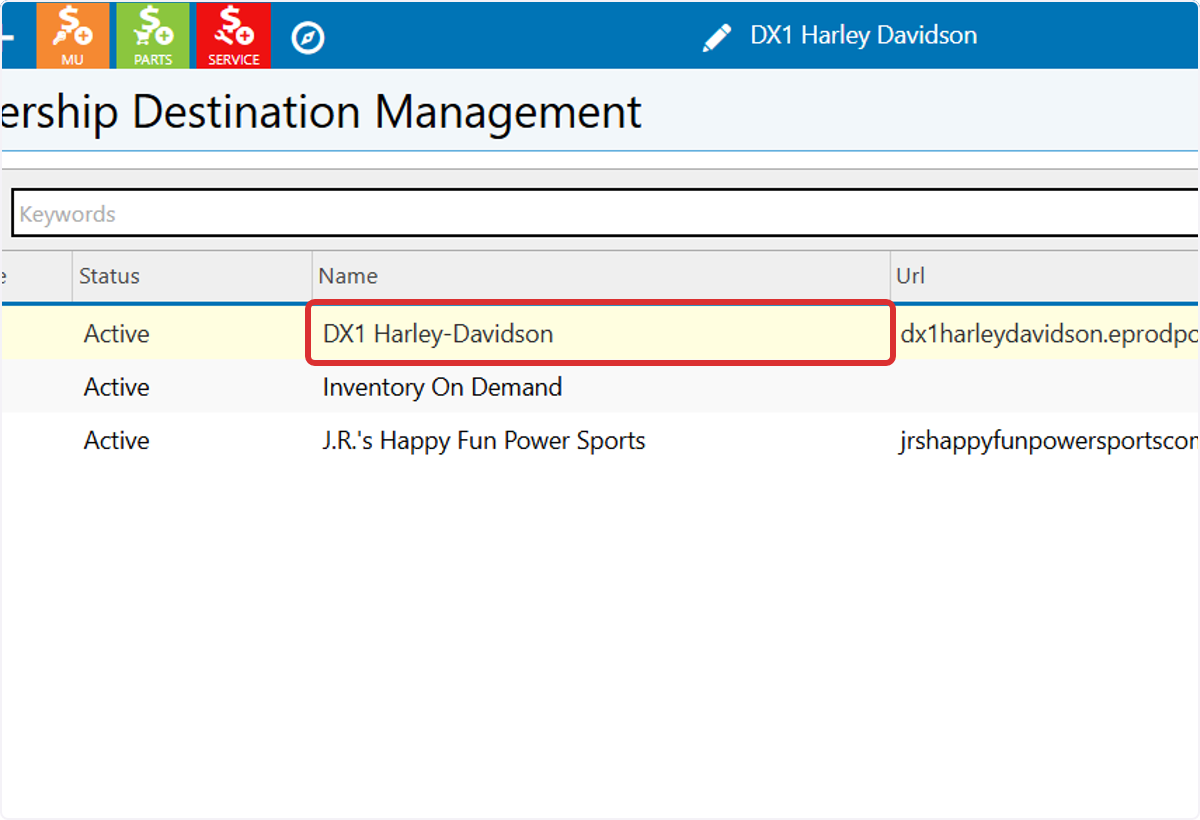The width and height of the screenshot is (1200, 820).
Task: Sort by the Status column header
Action: 192,276
